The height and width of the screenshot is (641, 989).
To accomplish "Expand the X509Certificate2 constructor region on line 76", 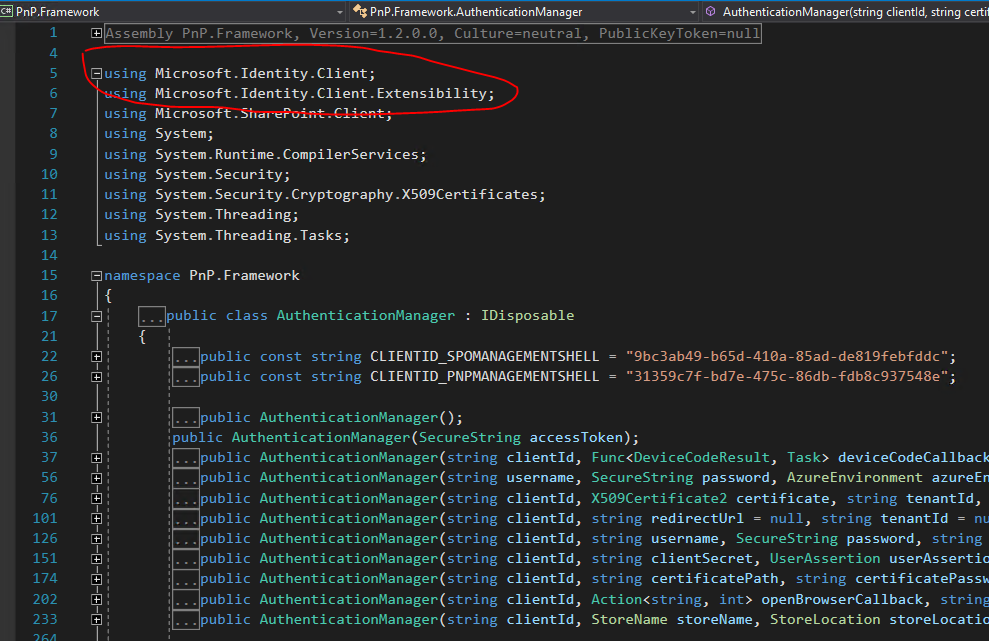I will coord(95,497).
